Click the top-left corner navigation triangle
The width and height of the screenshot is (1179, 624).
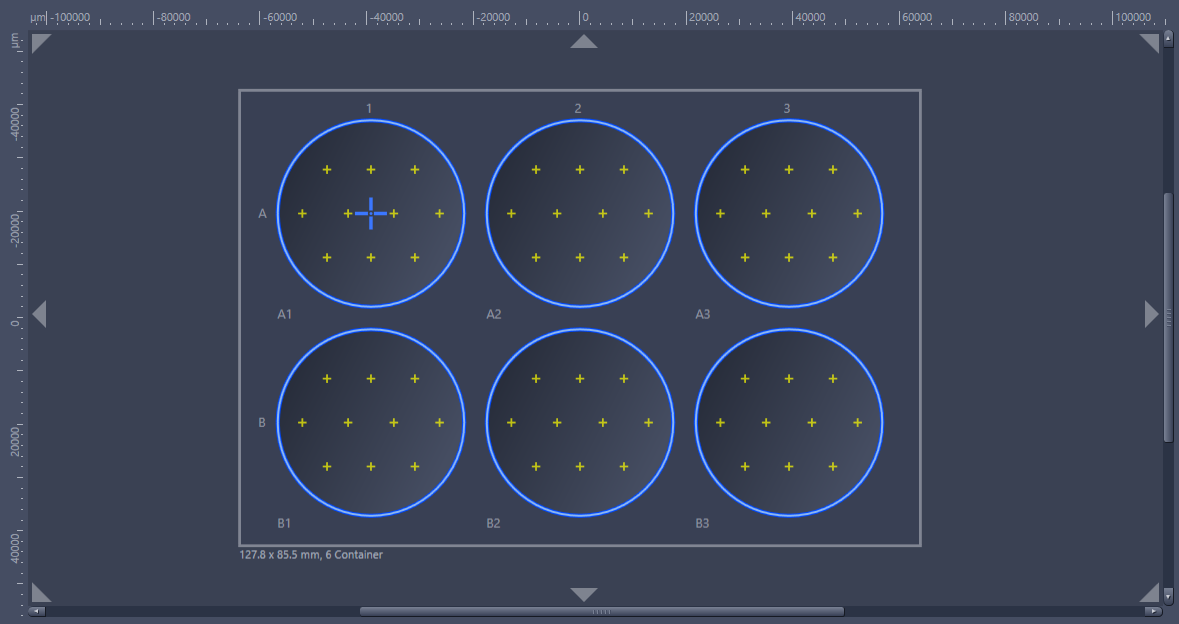tap(40, 43)
